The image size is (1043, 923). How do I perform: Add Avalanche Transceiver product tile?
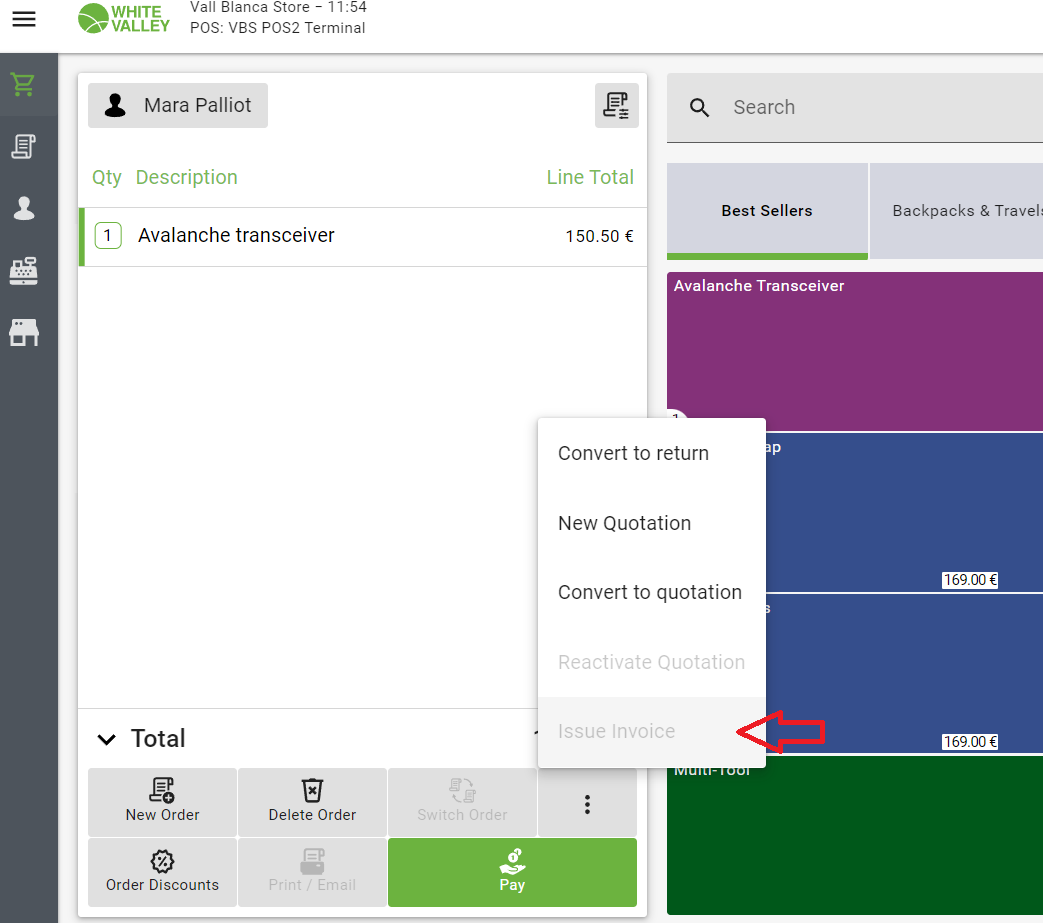(855, 351)
